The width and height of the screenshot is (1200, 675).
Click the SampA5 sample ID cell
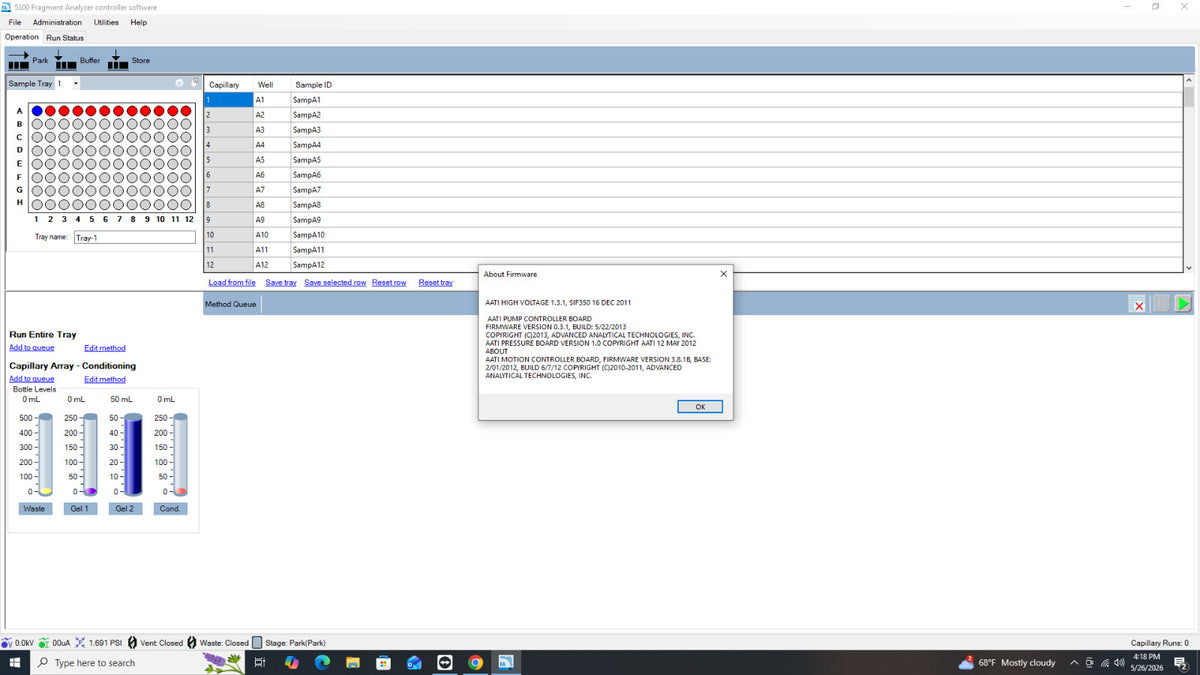coord(736,160)
